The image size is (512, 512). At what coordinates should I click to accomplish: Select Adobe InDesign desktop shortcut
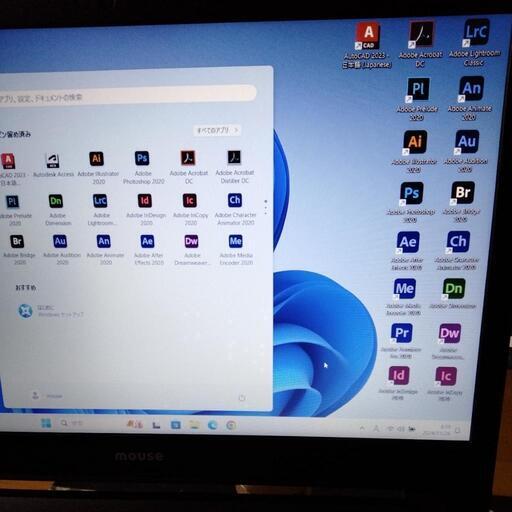(x=399, y=383)
